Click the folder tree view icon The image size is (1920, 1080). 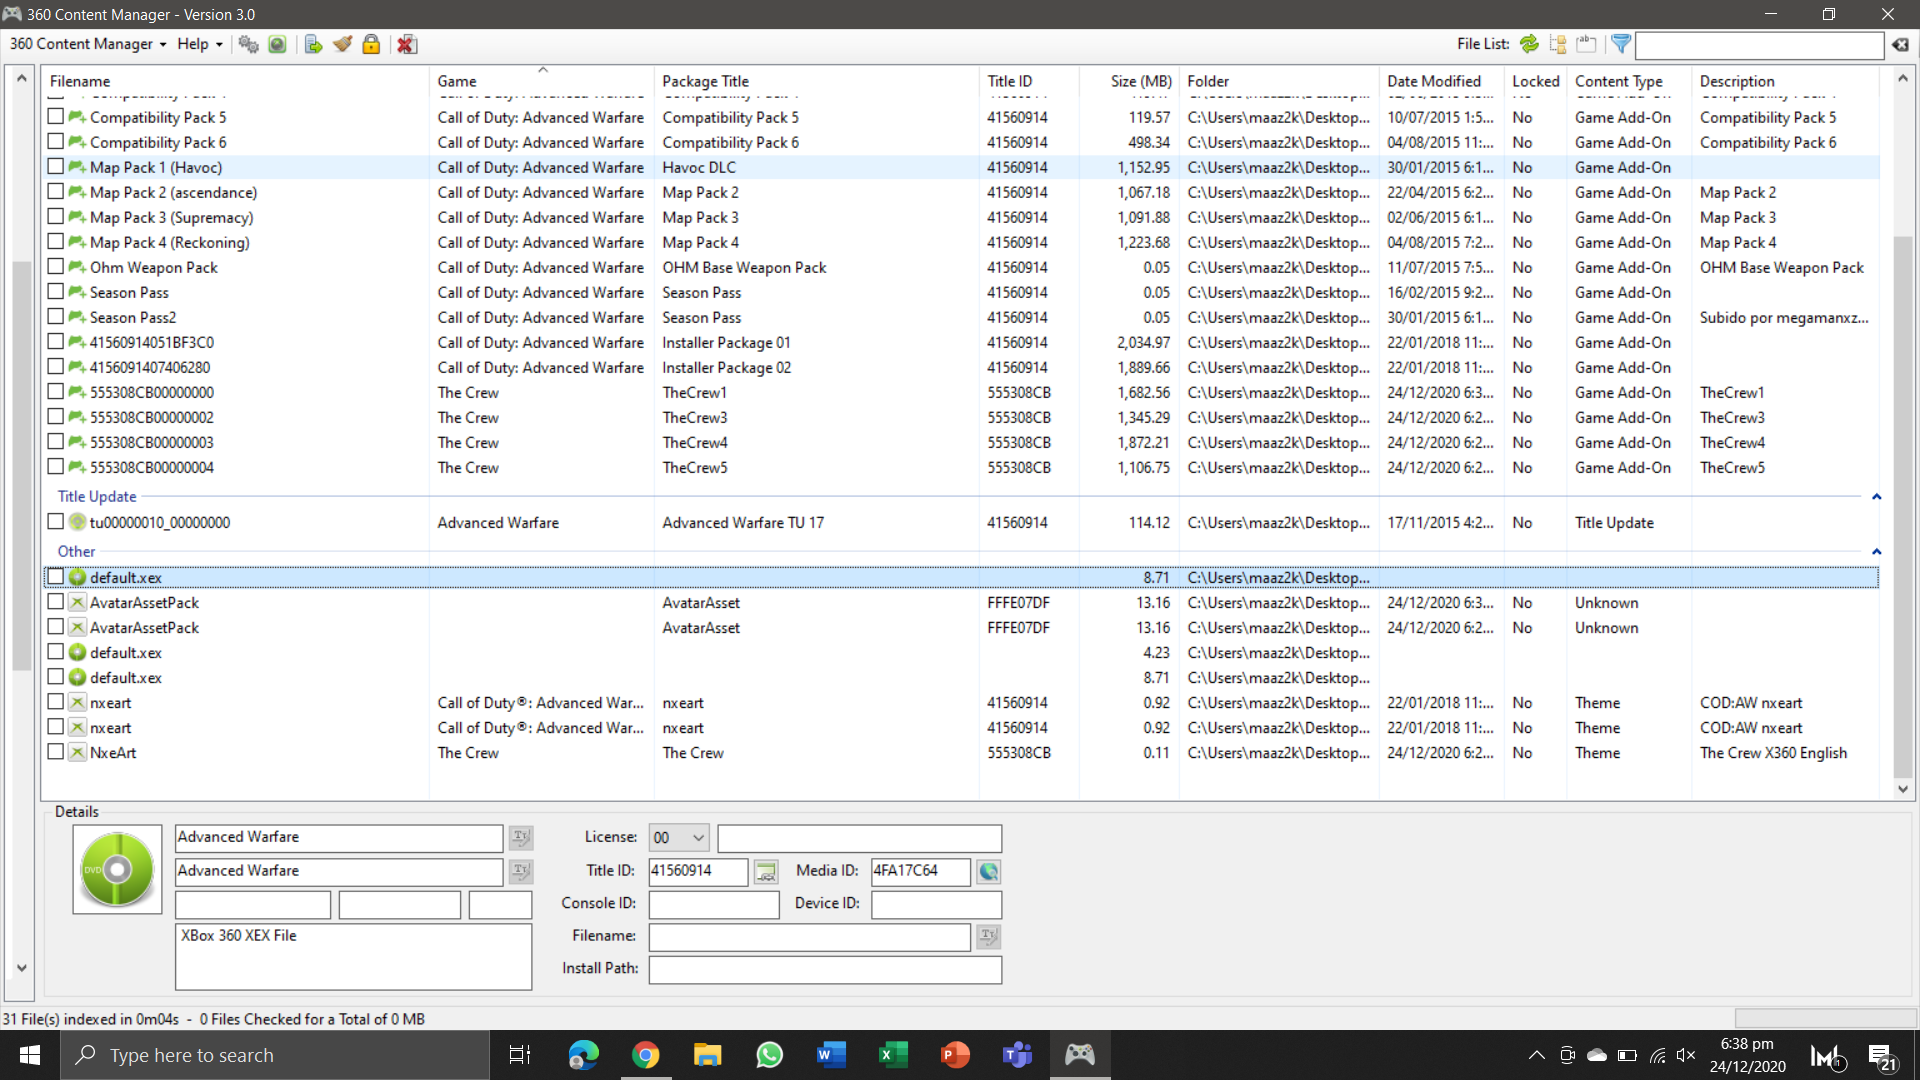[1558, 44]
